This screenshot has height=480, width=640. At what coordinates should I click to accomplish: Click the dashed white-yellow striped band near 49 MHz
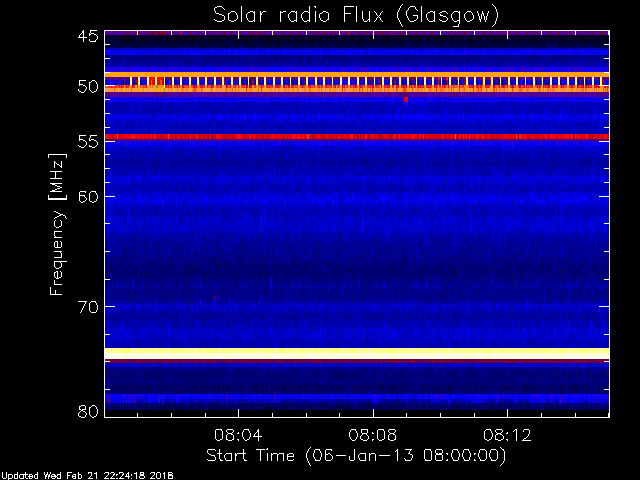click(357, 81)
